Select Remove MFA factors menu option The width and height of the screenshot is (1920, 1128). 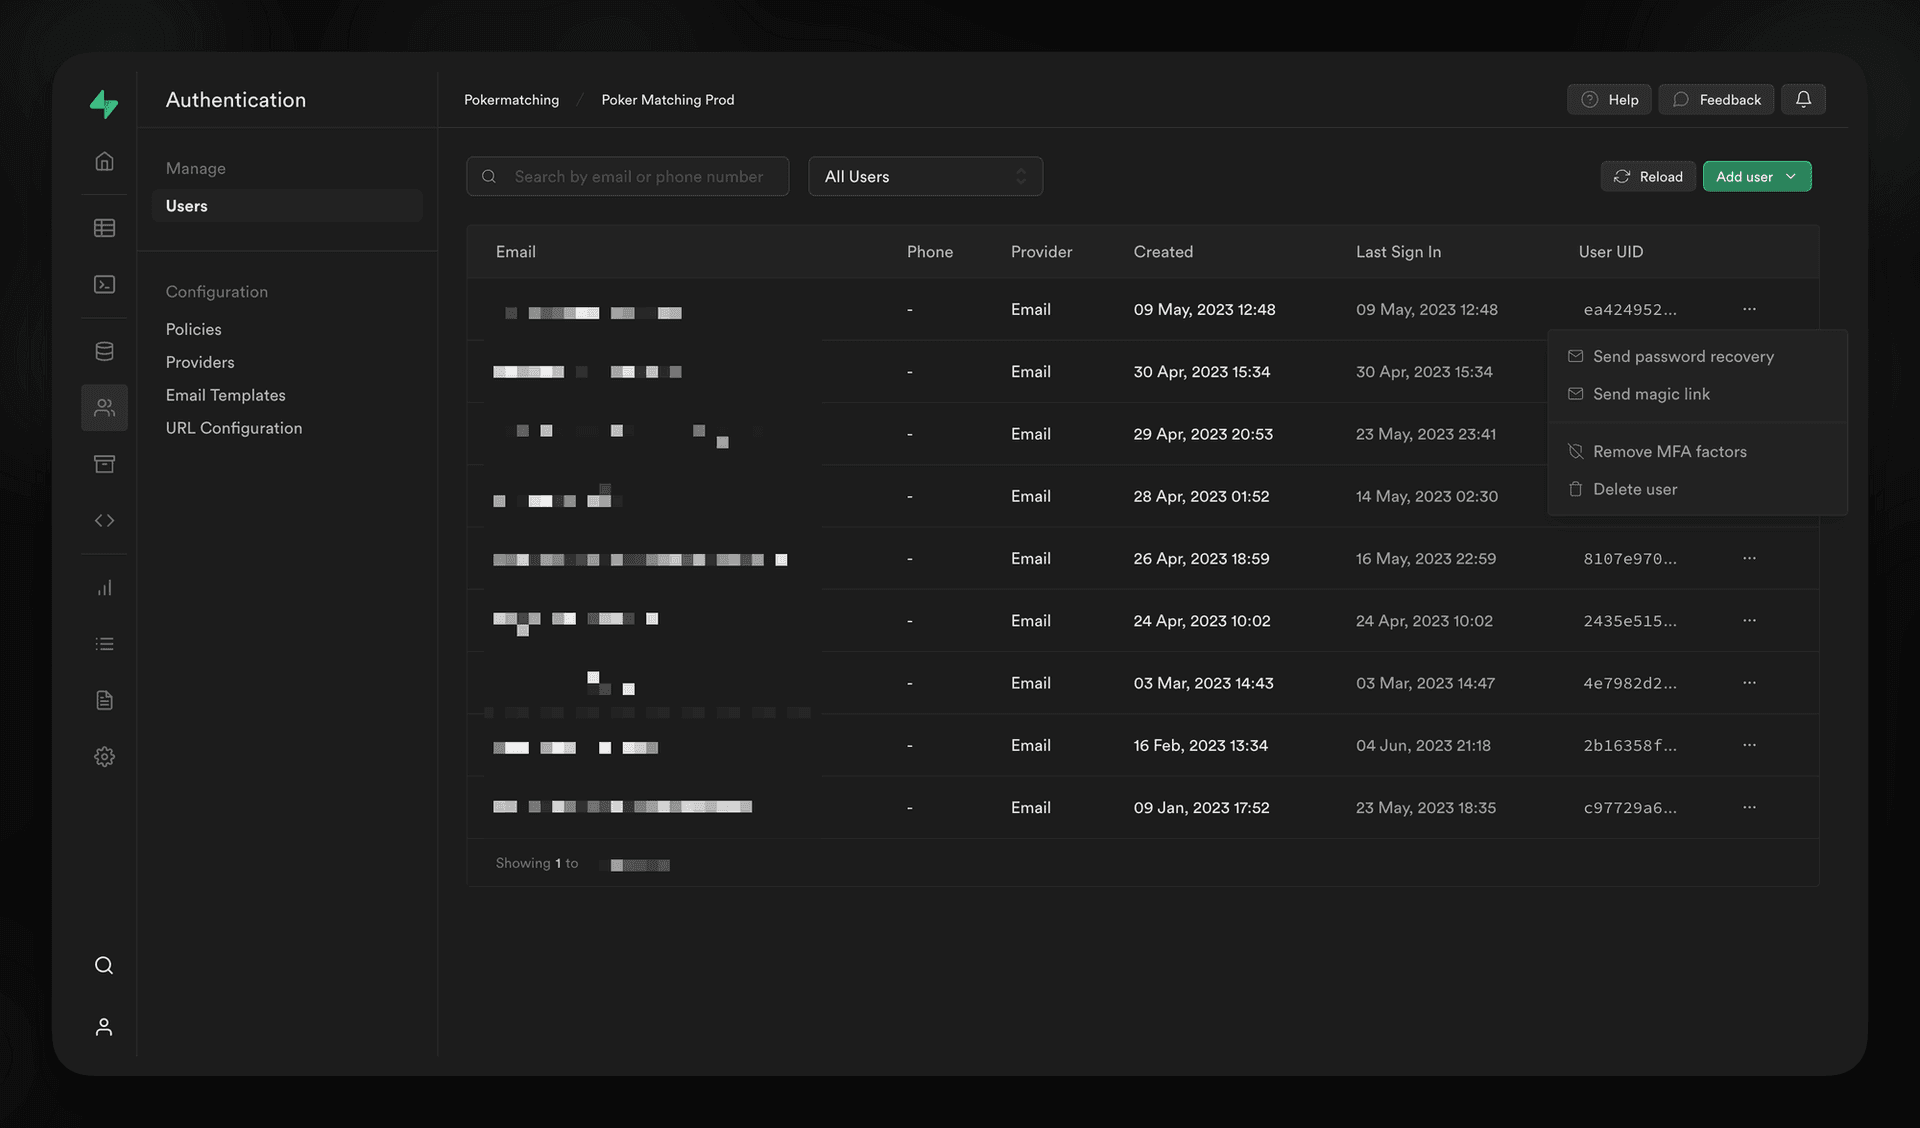(1669, 452)
